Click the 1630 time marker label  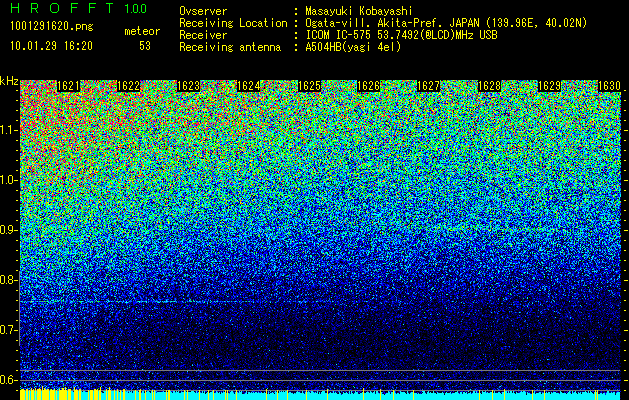pos(609,86)
